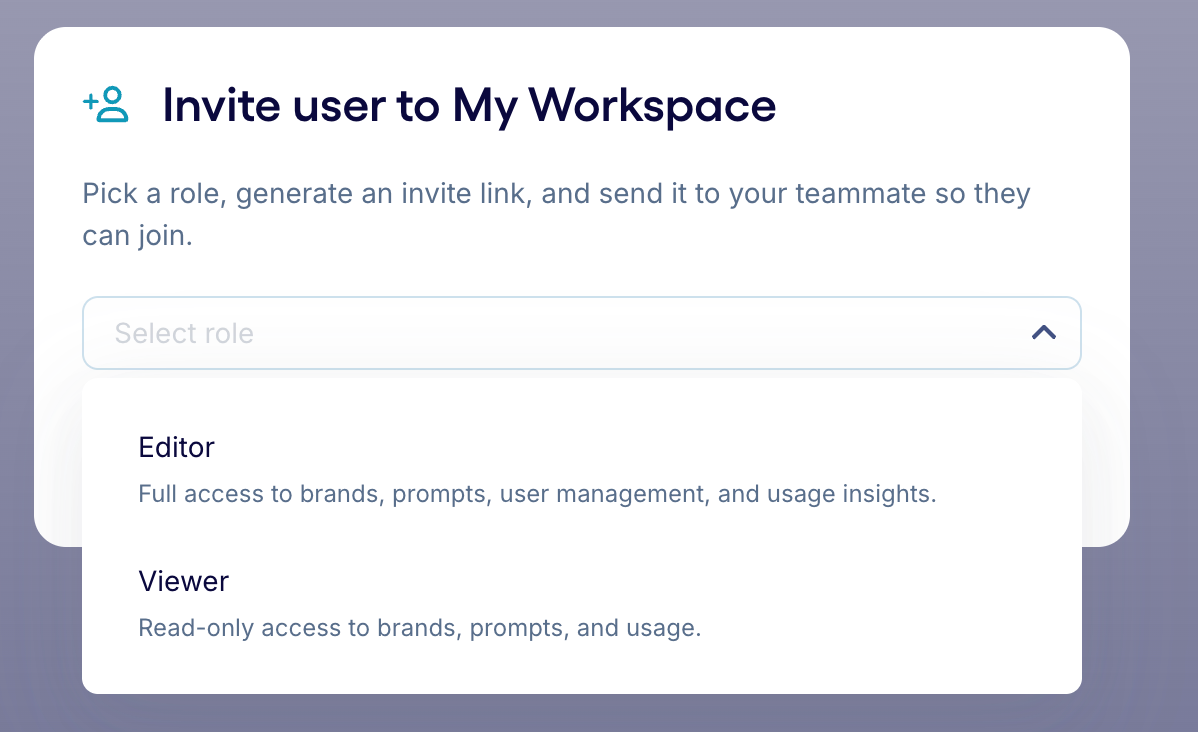This screenshot has width=1198, height=732.
Task: Click the teal plus-person invite icon
Action: pos(106,105)
